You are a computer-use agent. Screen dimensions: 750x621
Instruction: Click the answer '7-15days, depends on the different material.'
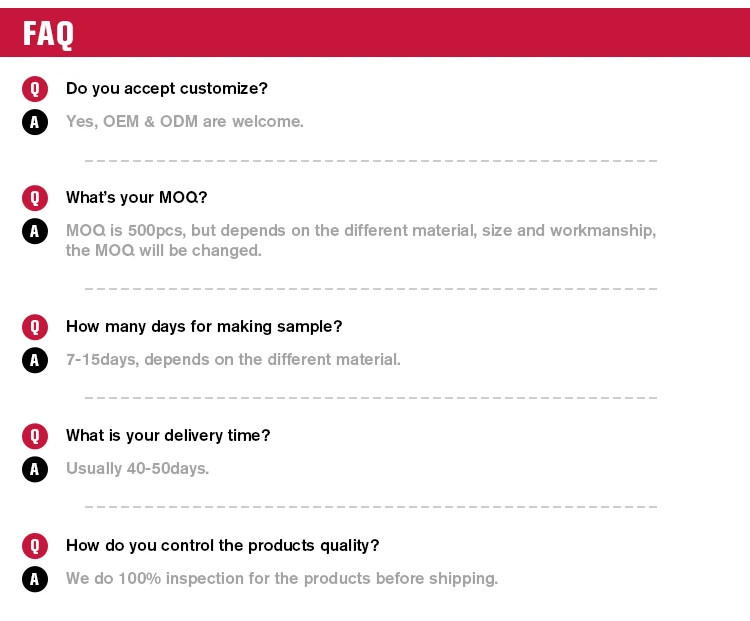233,359
